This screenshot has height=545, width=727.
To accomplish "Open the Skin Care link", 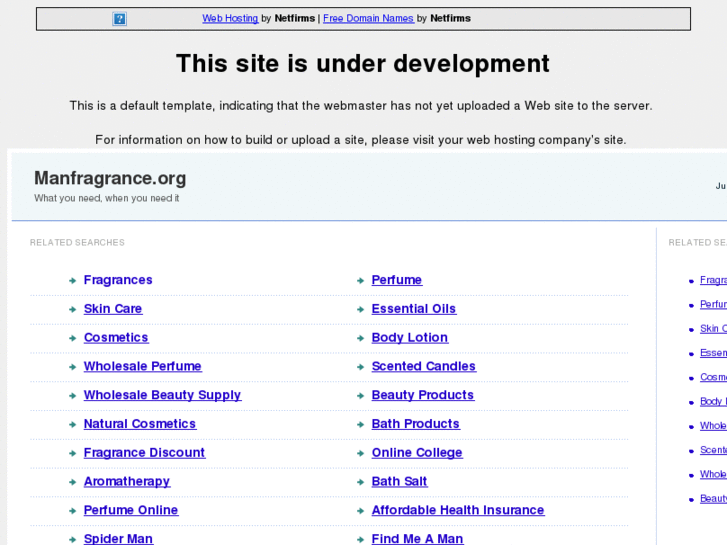I will [x=113, y=309].
